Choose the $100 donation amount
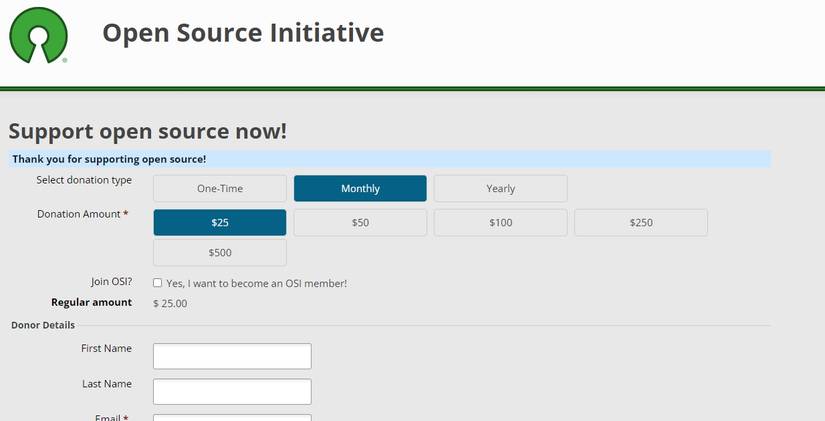This screenshot has width=825, height=421. point(500,223)
